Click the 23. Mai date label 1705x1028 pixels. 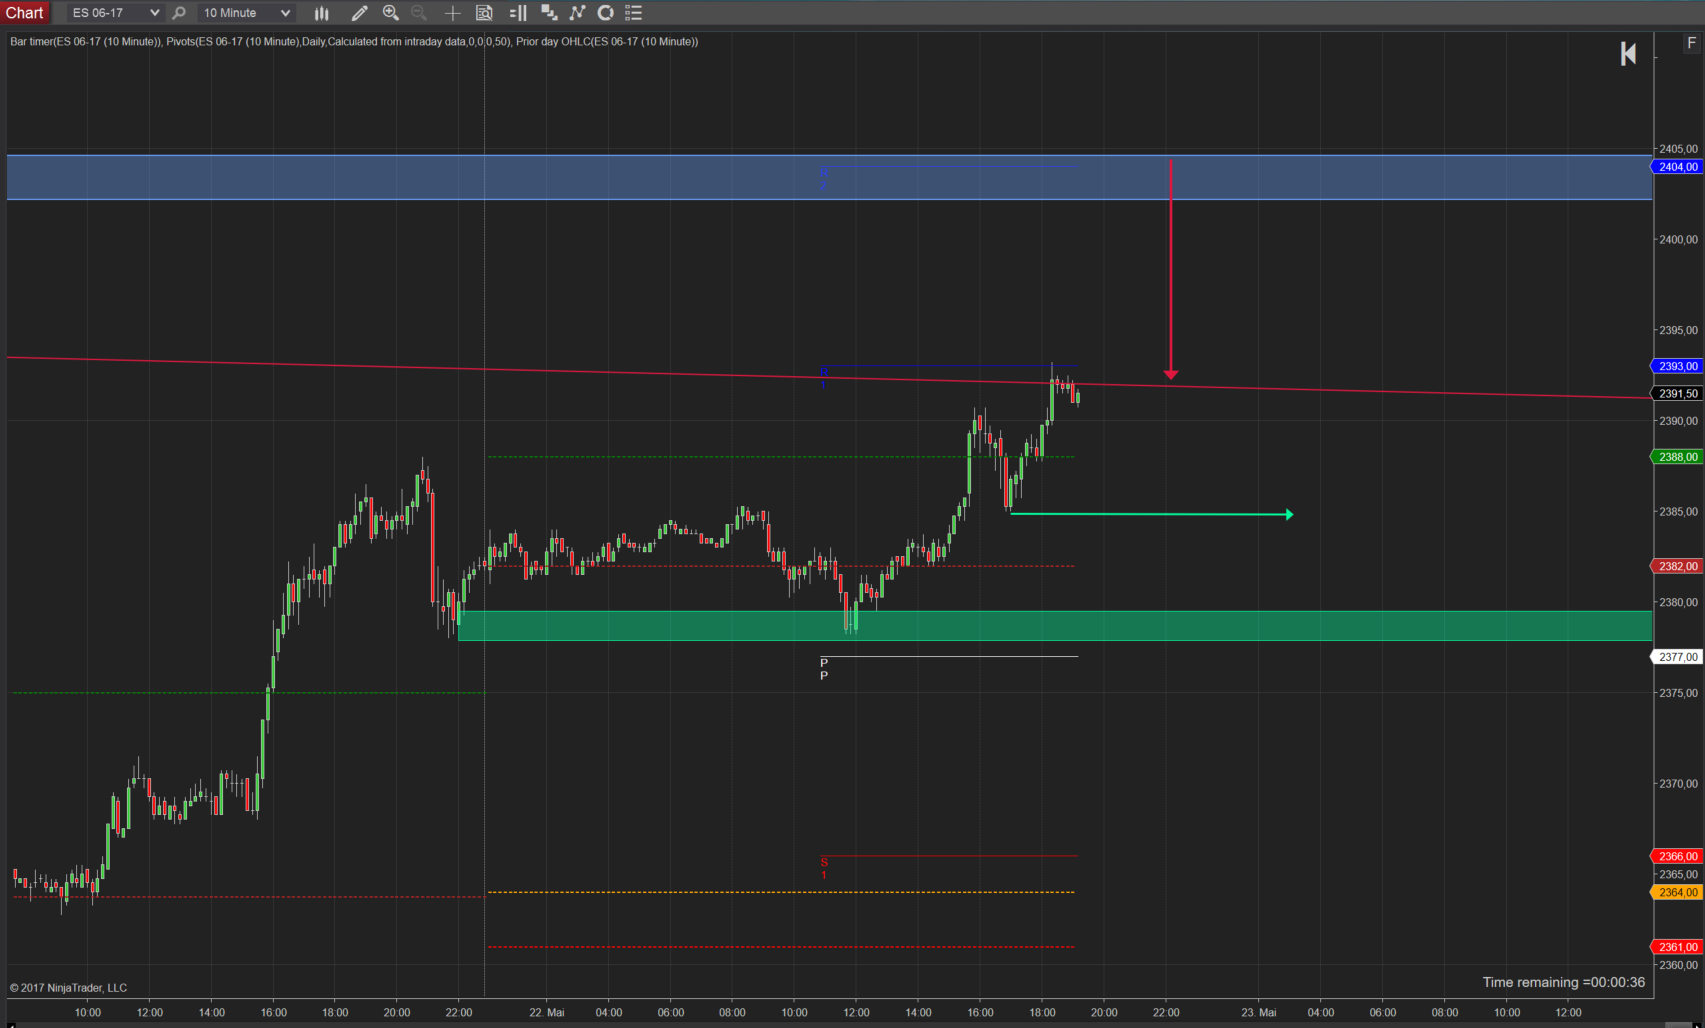point(1259,1012)
